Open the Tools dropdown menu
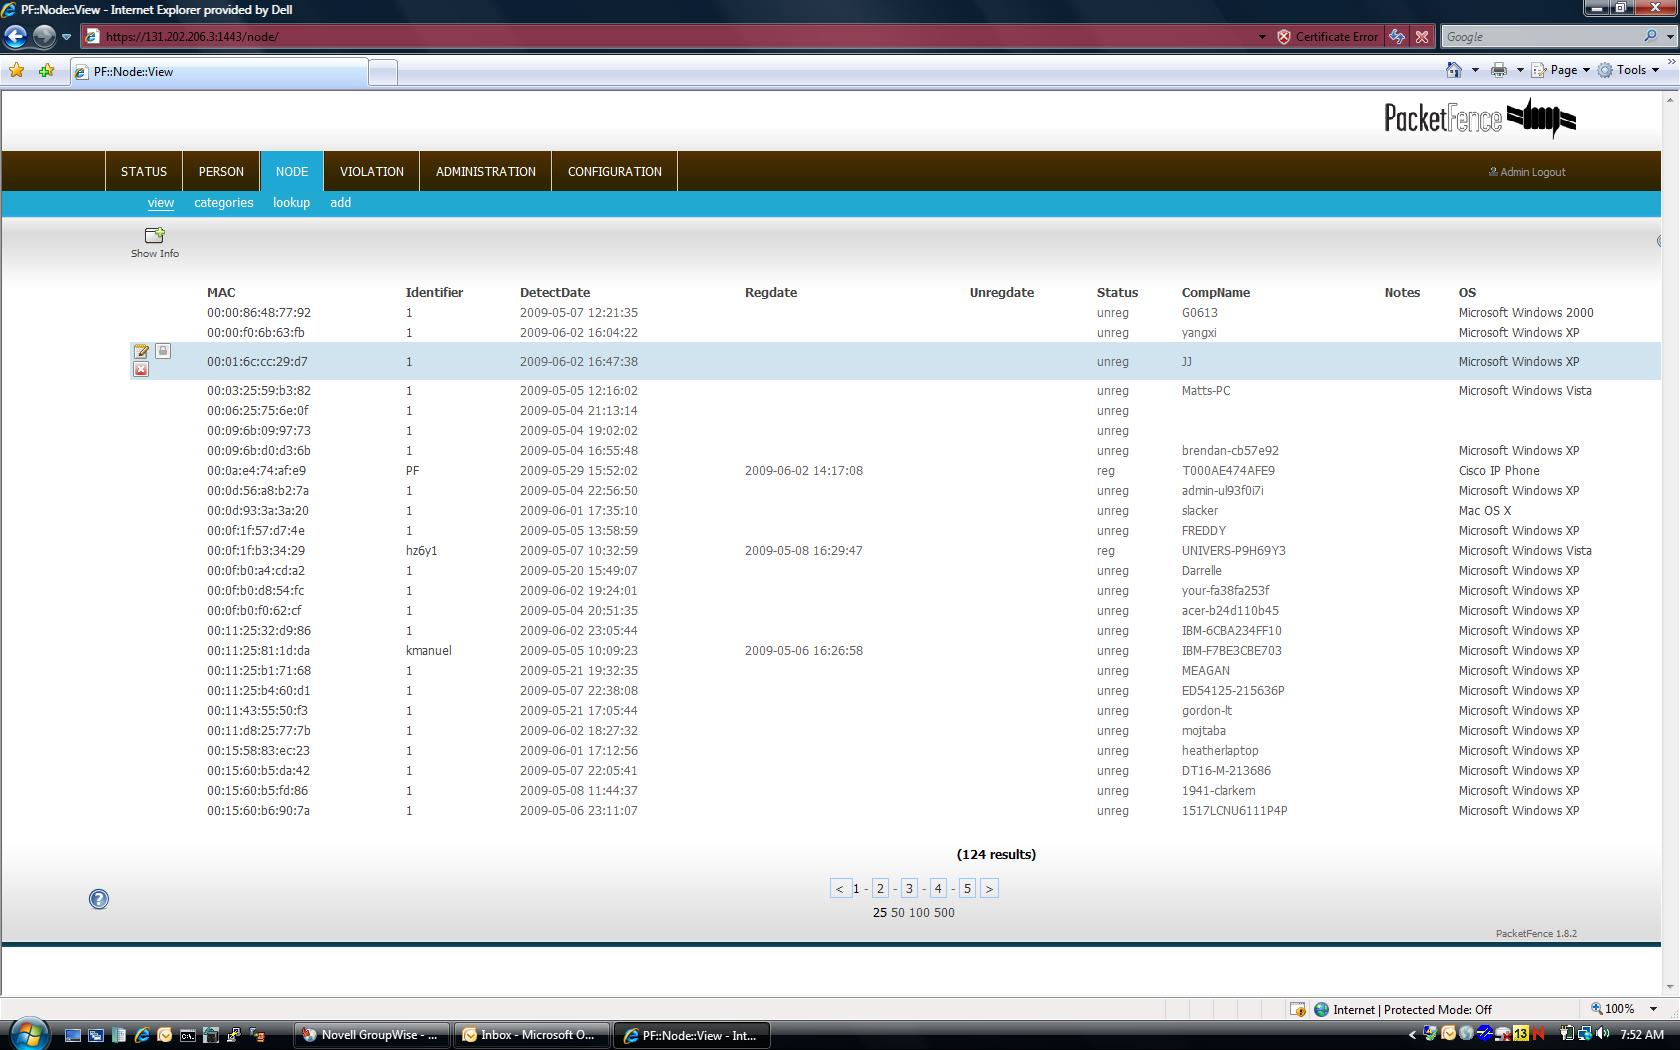This screenshot has width=1680, height=1050. [x=1629, y=70]
